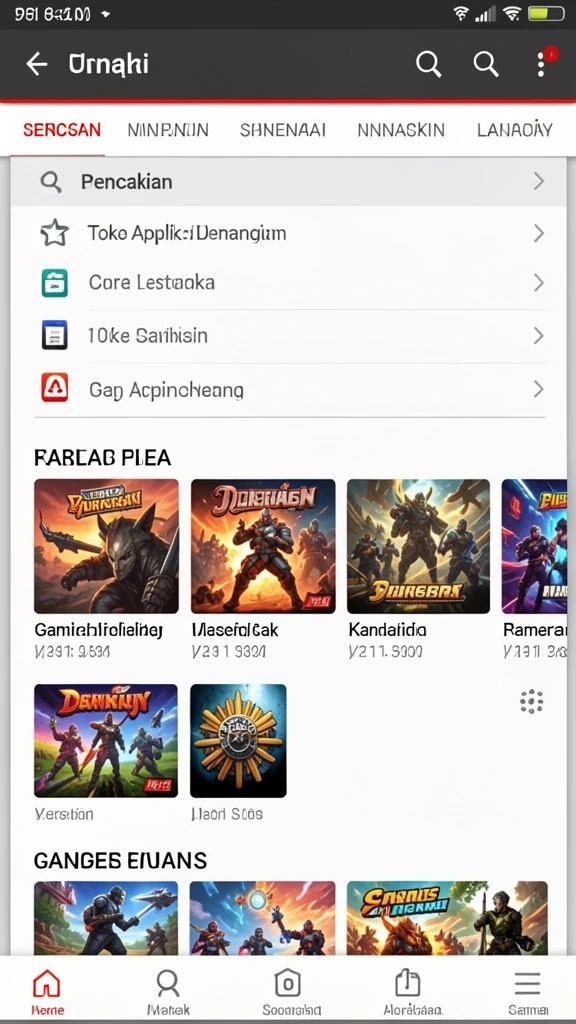The height and width of the screenshot is (1024, 576).
Task: Expand the Toko Applik row chevron
Action: pyautogui.click(x=539, y=233)
